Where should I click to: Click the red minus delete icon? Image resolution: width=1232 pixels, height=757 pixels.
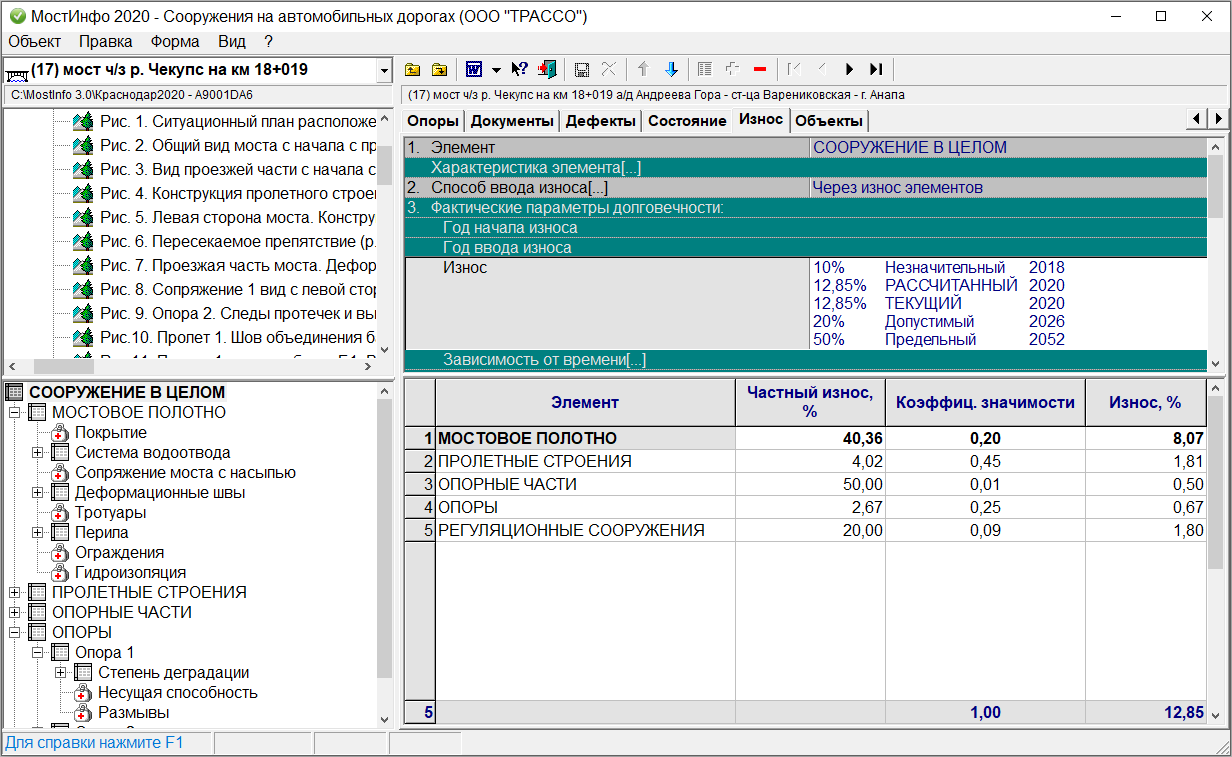point(759,69)
